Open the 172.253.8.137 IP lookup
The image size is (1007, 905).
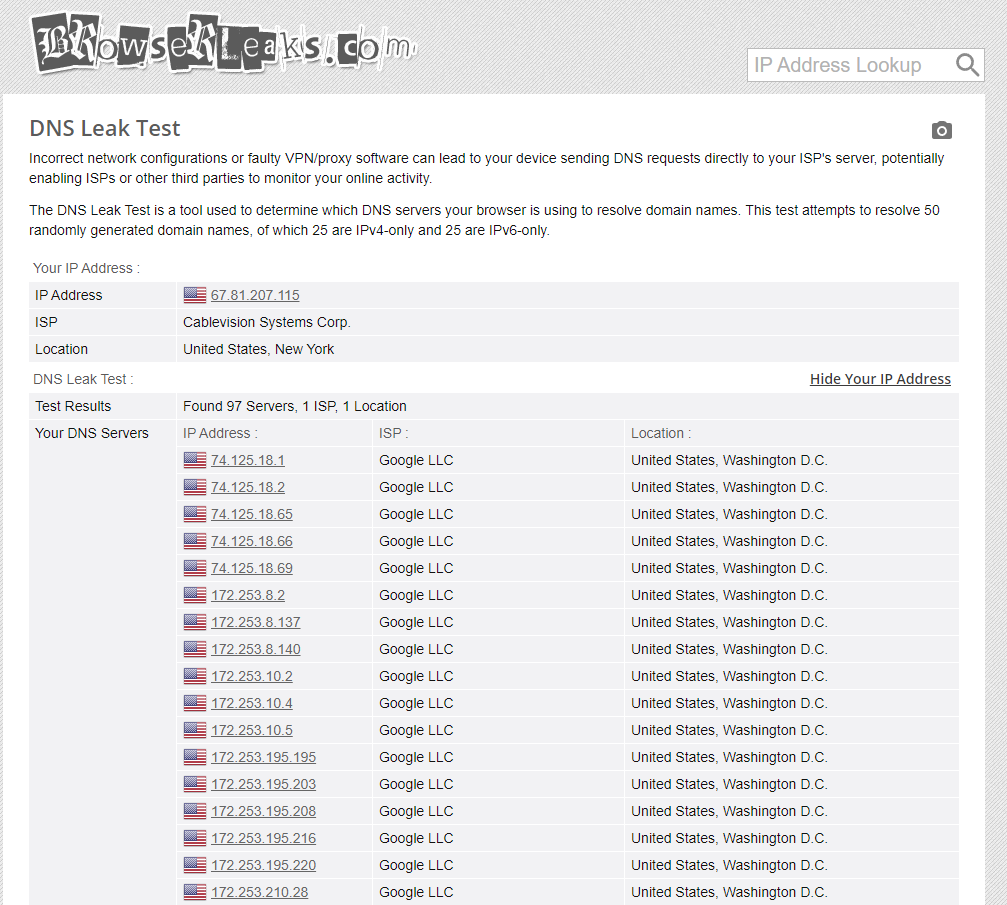click(256, 622)
